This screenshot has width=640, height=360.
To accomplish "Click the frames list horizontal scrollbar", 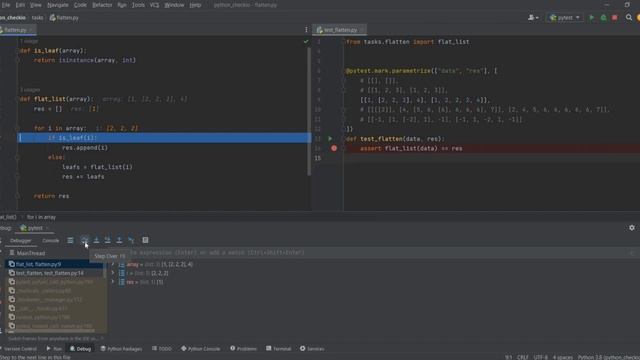I will [51, 331].
